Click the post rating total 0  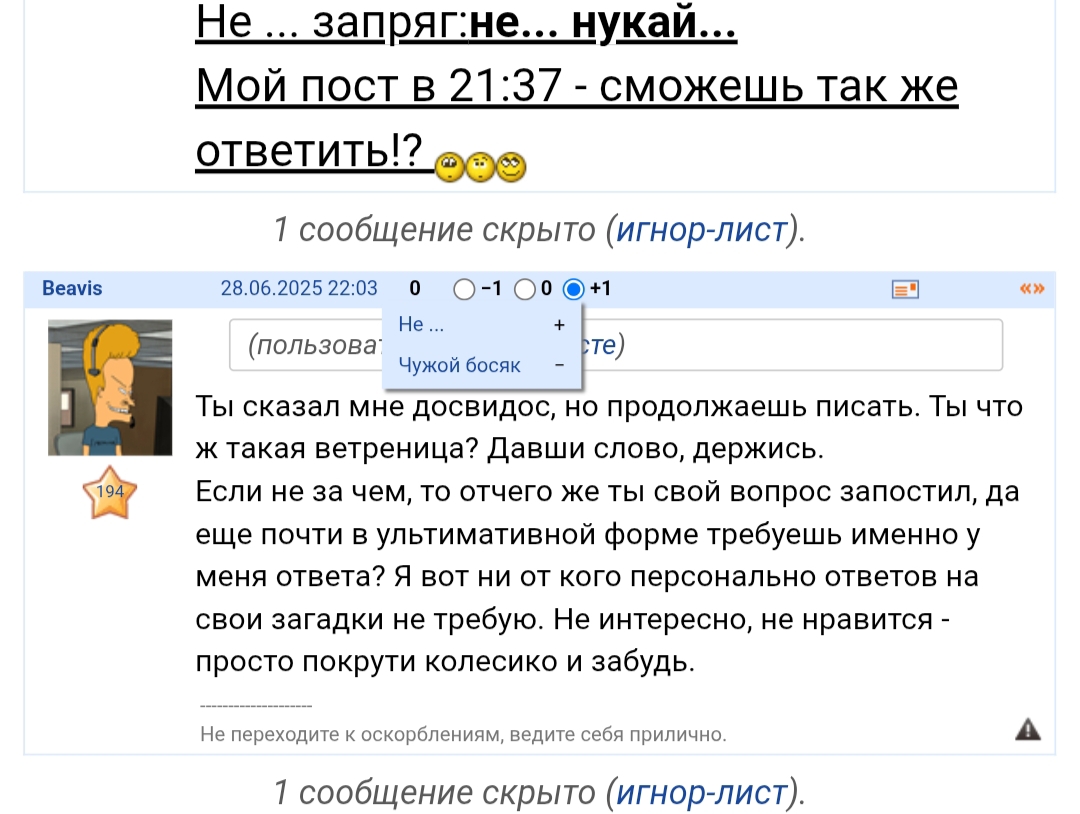click(415, 289)
